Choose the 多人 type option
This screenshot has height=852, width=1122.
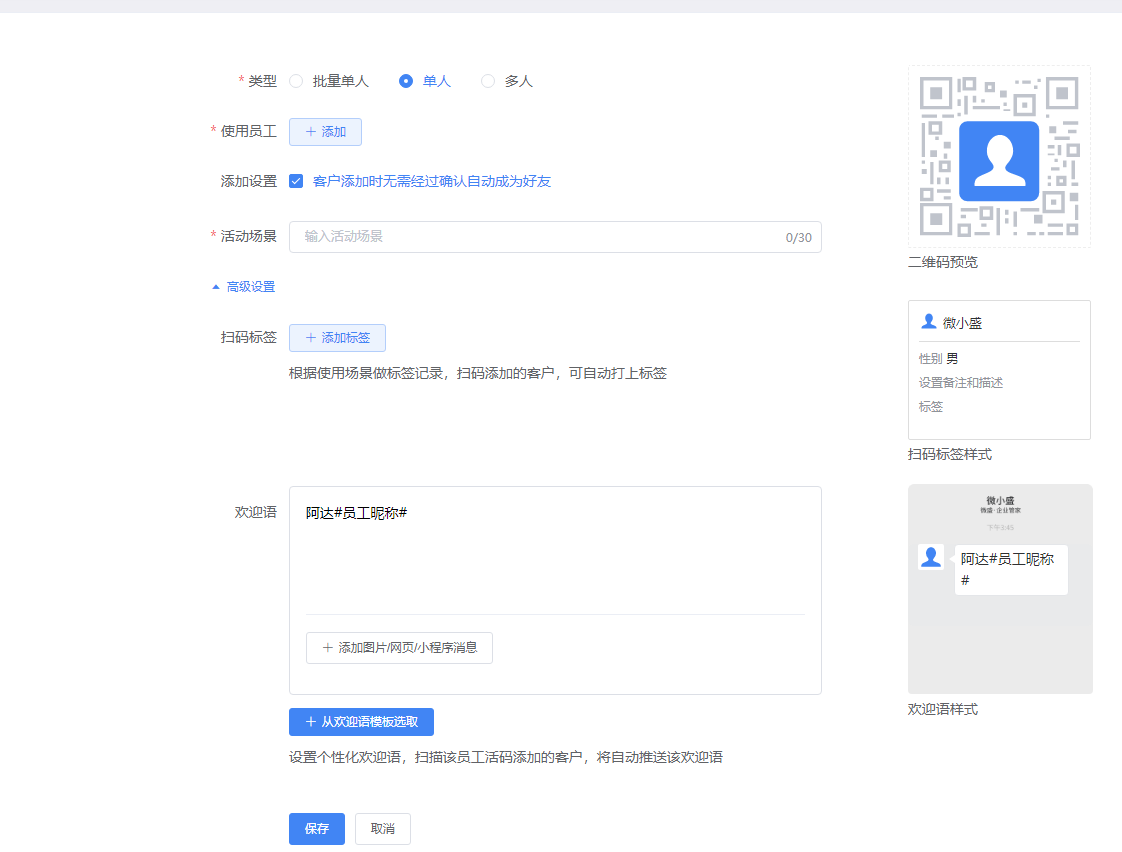coord(488,81)
